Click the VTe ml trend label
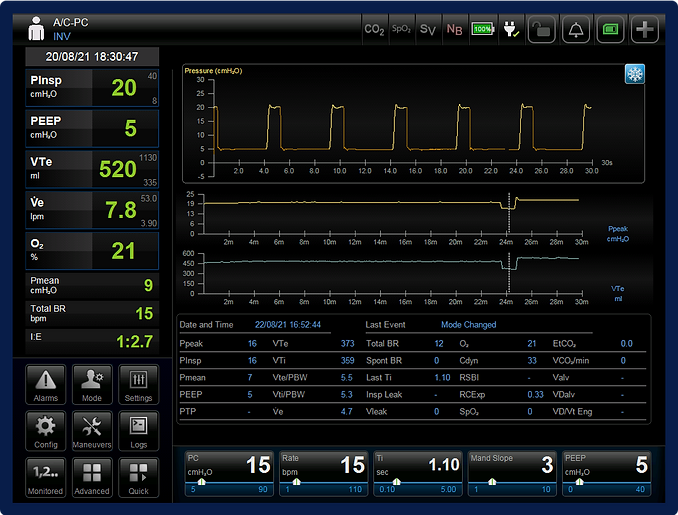Image resolution: width=678 pixels, height=515 pixels. [618, 294]
